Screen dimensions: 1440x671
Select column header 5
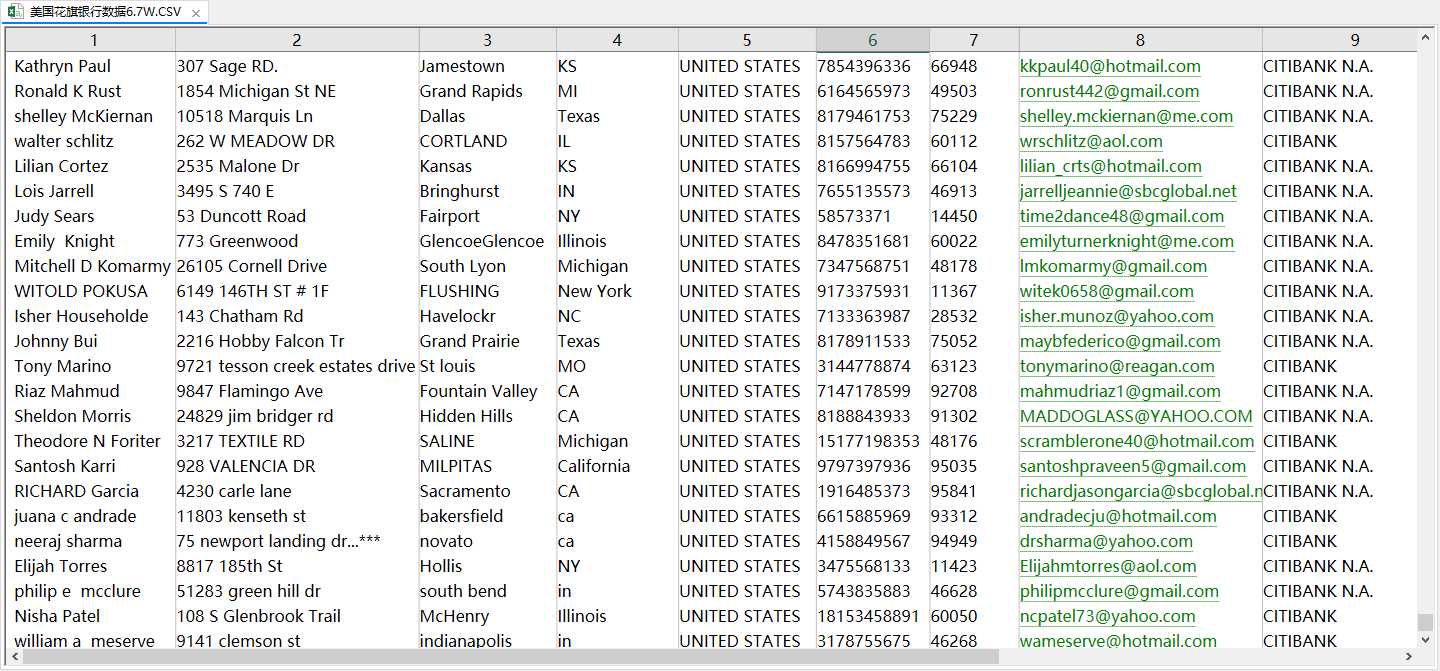click(747, 40)
